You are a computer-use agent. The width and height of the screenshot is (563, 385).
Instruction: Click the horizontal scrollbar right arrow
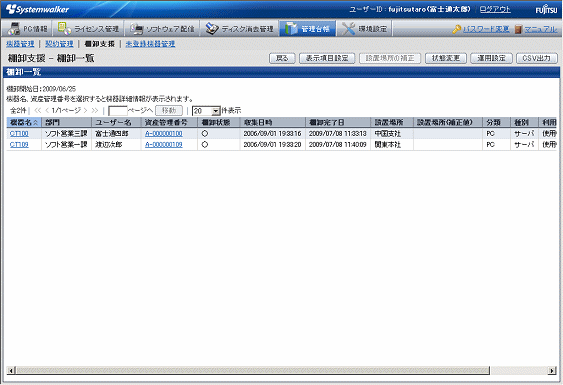(552, 370)
